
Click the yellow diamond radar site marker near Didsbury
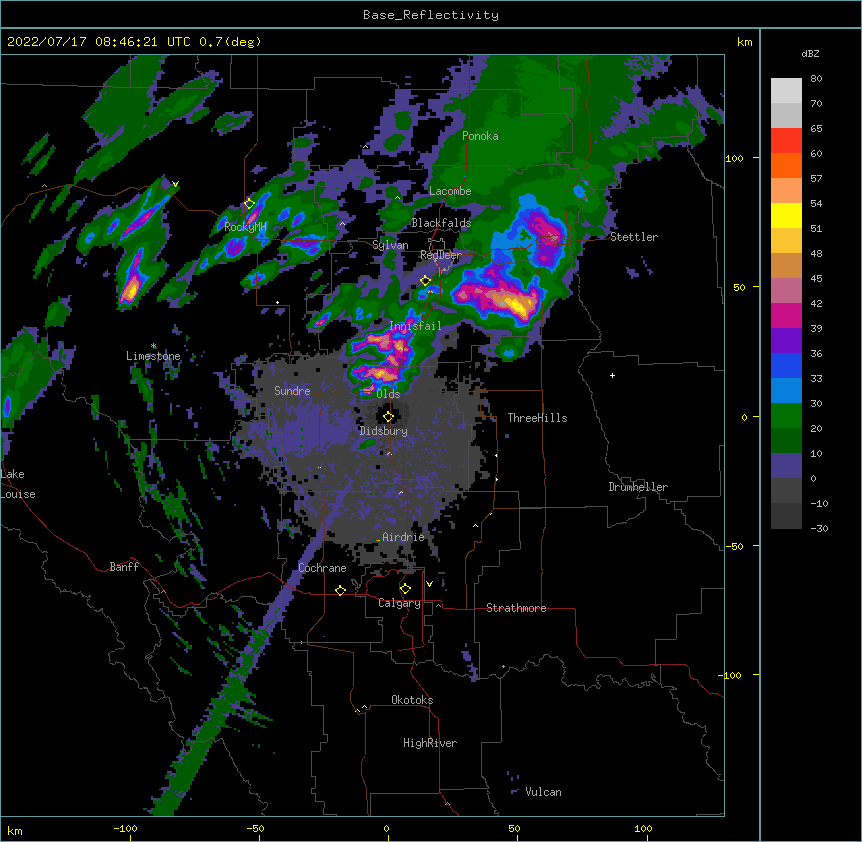coord(388,417)
